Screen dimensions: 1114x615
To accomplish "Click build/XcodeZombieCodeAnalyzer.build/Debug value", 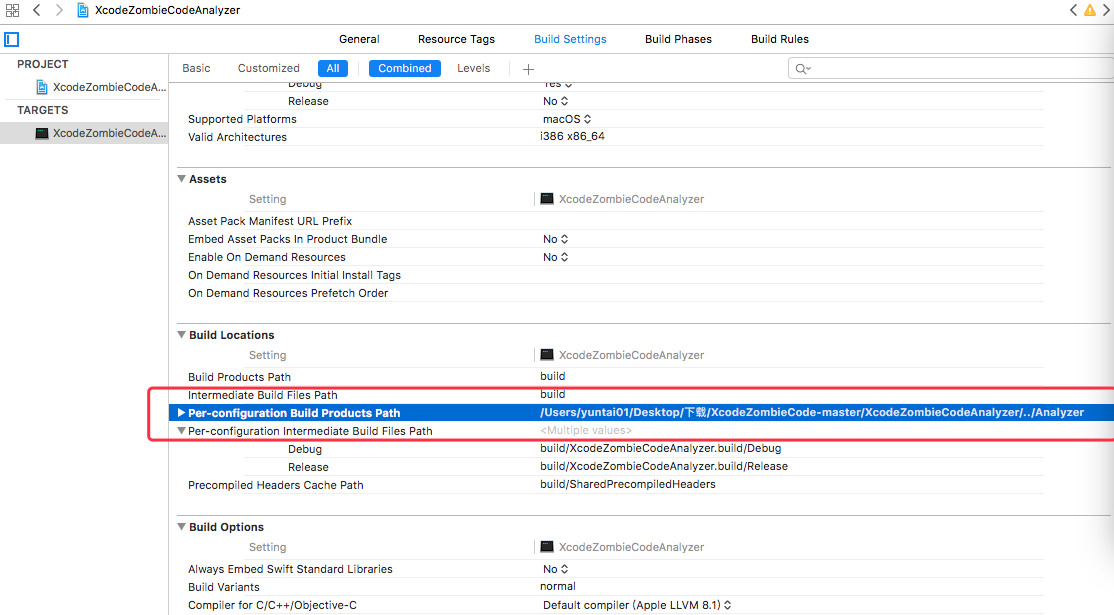I will point(661,448).
